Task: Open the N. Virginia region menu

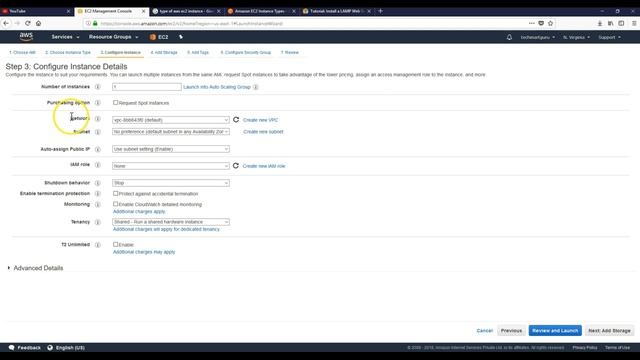Action: click(576, 37)
